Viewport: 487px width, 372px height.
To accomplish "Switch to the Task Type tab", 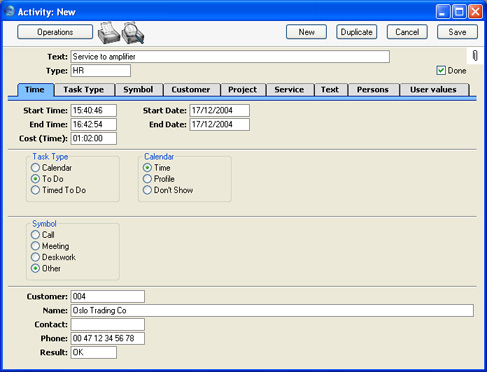I will pos(84,90).
